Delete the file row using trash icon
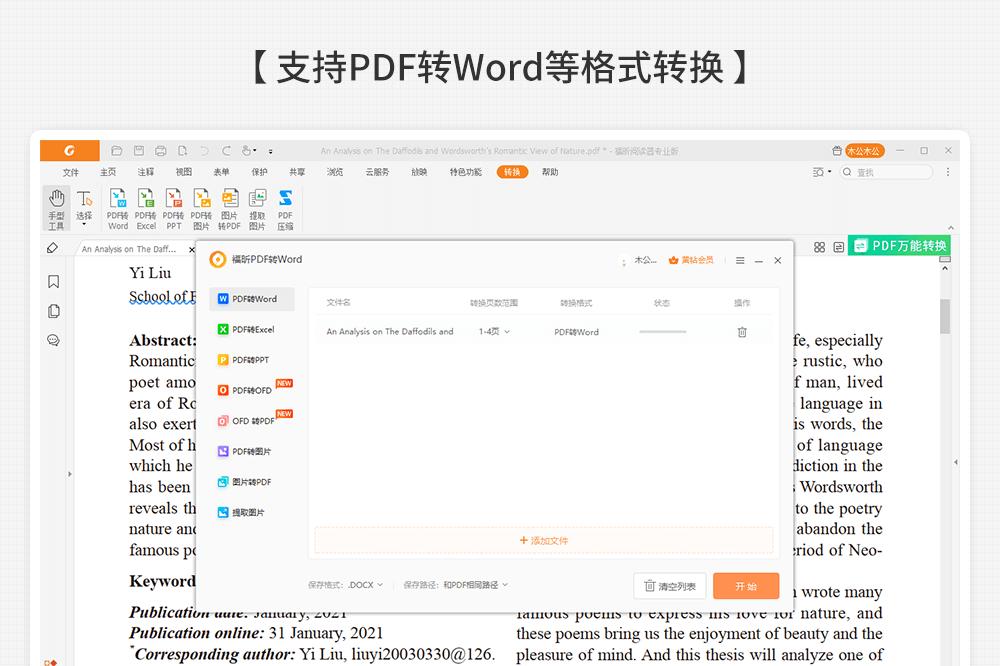Image resolution: width=1000 pixels, height=666 pixels. [x=742, y=332]
